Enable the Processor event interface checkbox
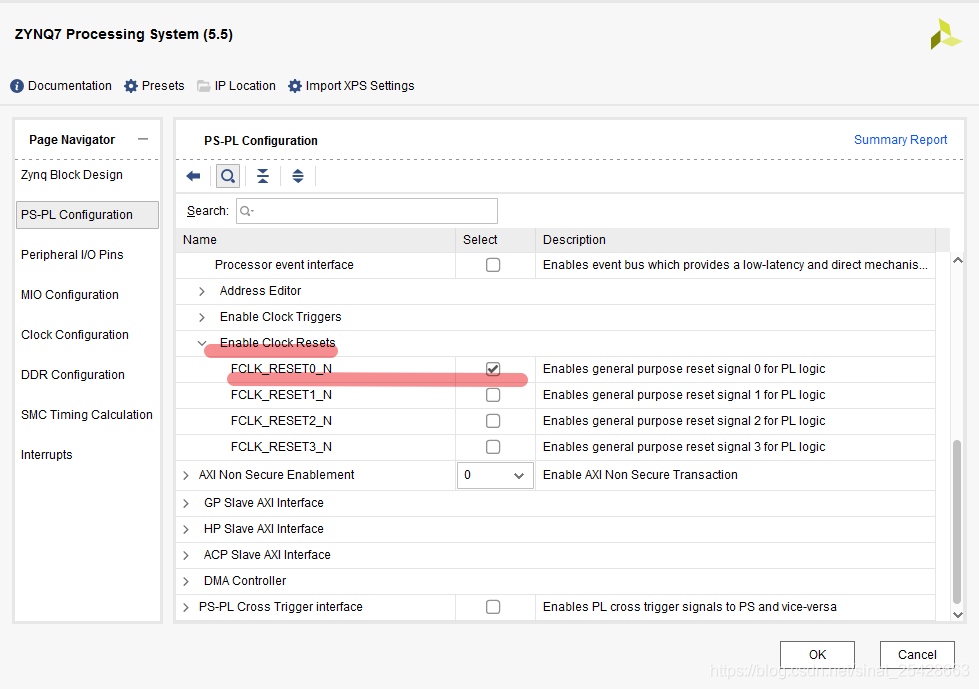This screenshot has width=979, height=689. (x=493, y=265)
